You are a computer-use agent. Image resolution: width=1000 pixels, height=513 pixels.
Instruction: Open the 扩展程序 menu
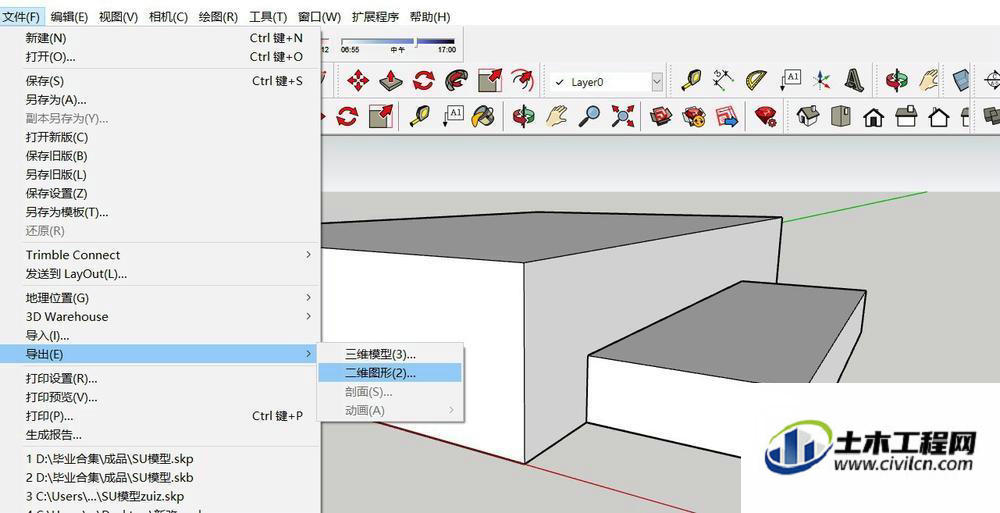click(375, 17)
